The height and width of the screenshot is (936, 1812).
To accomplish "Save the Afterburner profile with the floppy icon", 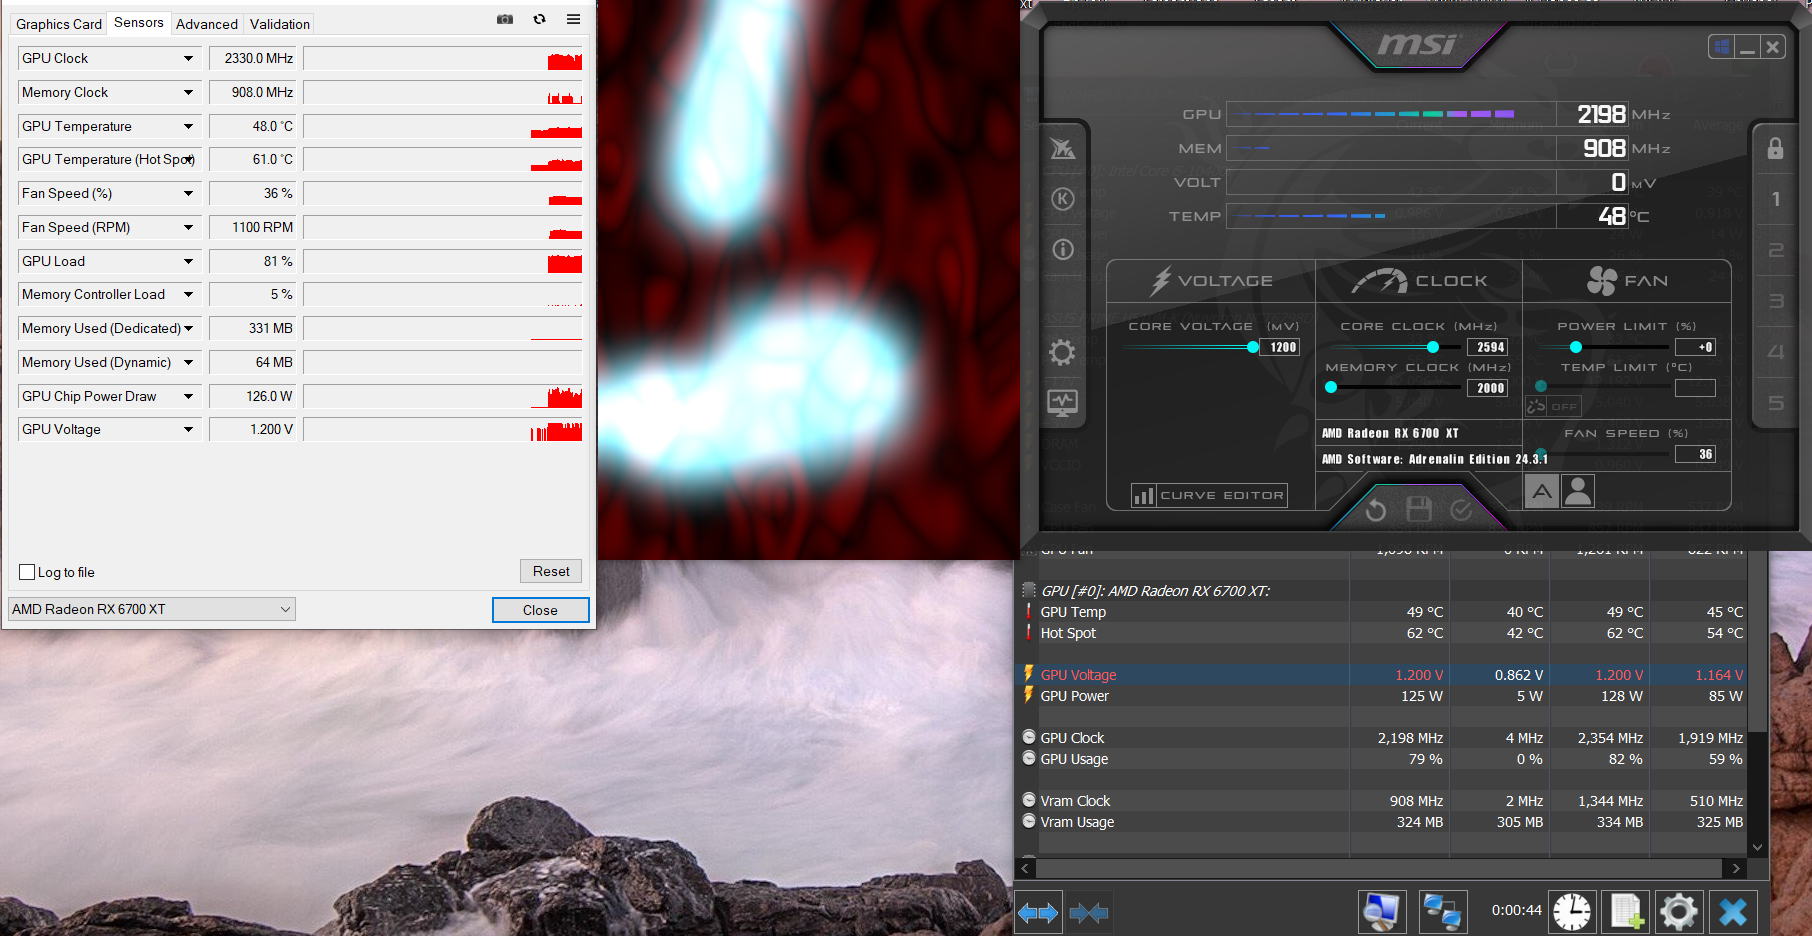I will (1419, 509).
